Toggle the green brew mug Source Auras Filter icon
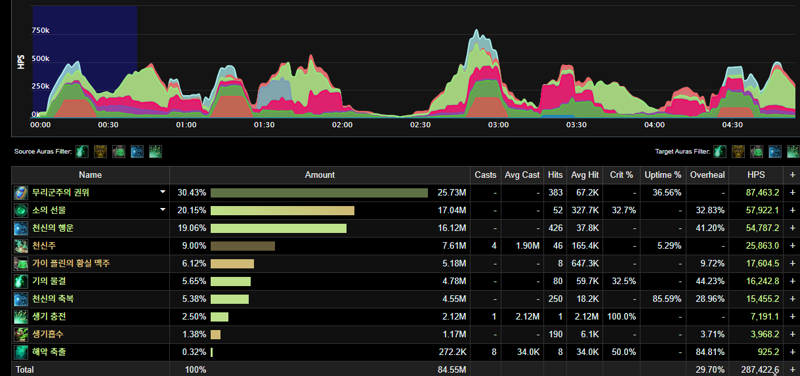The image size is (800, 376). pyautogui.click(x=119, y=152)
